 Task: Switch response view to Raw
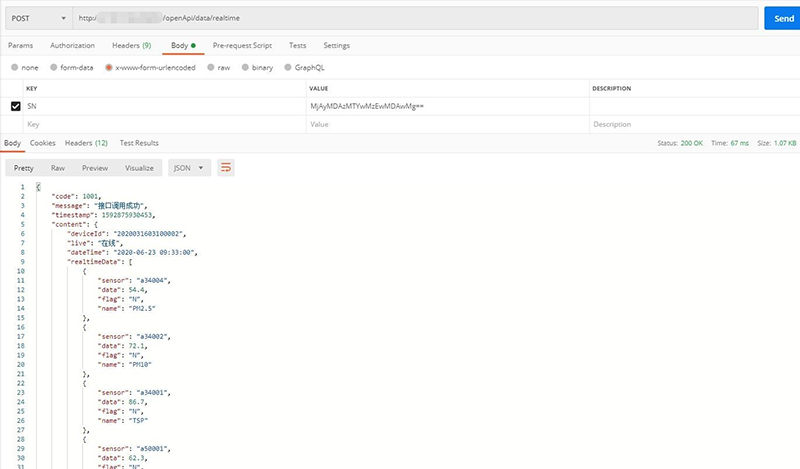(58, 168)
